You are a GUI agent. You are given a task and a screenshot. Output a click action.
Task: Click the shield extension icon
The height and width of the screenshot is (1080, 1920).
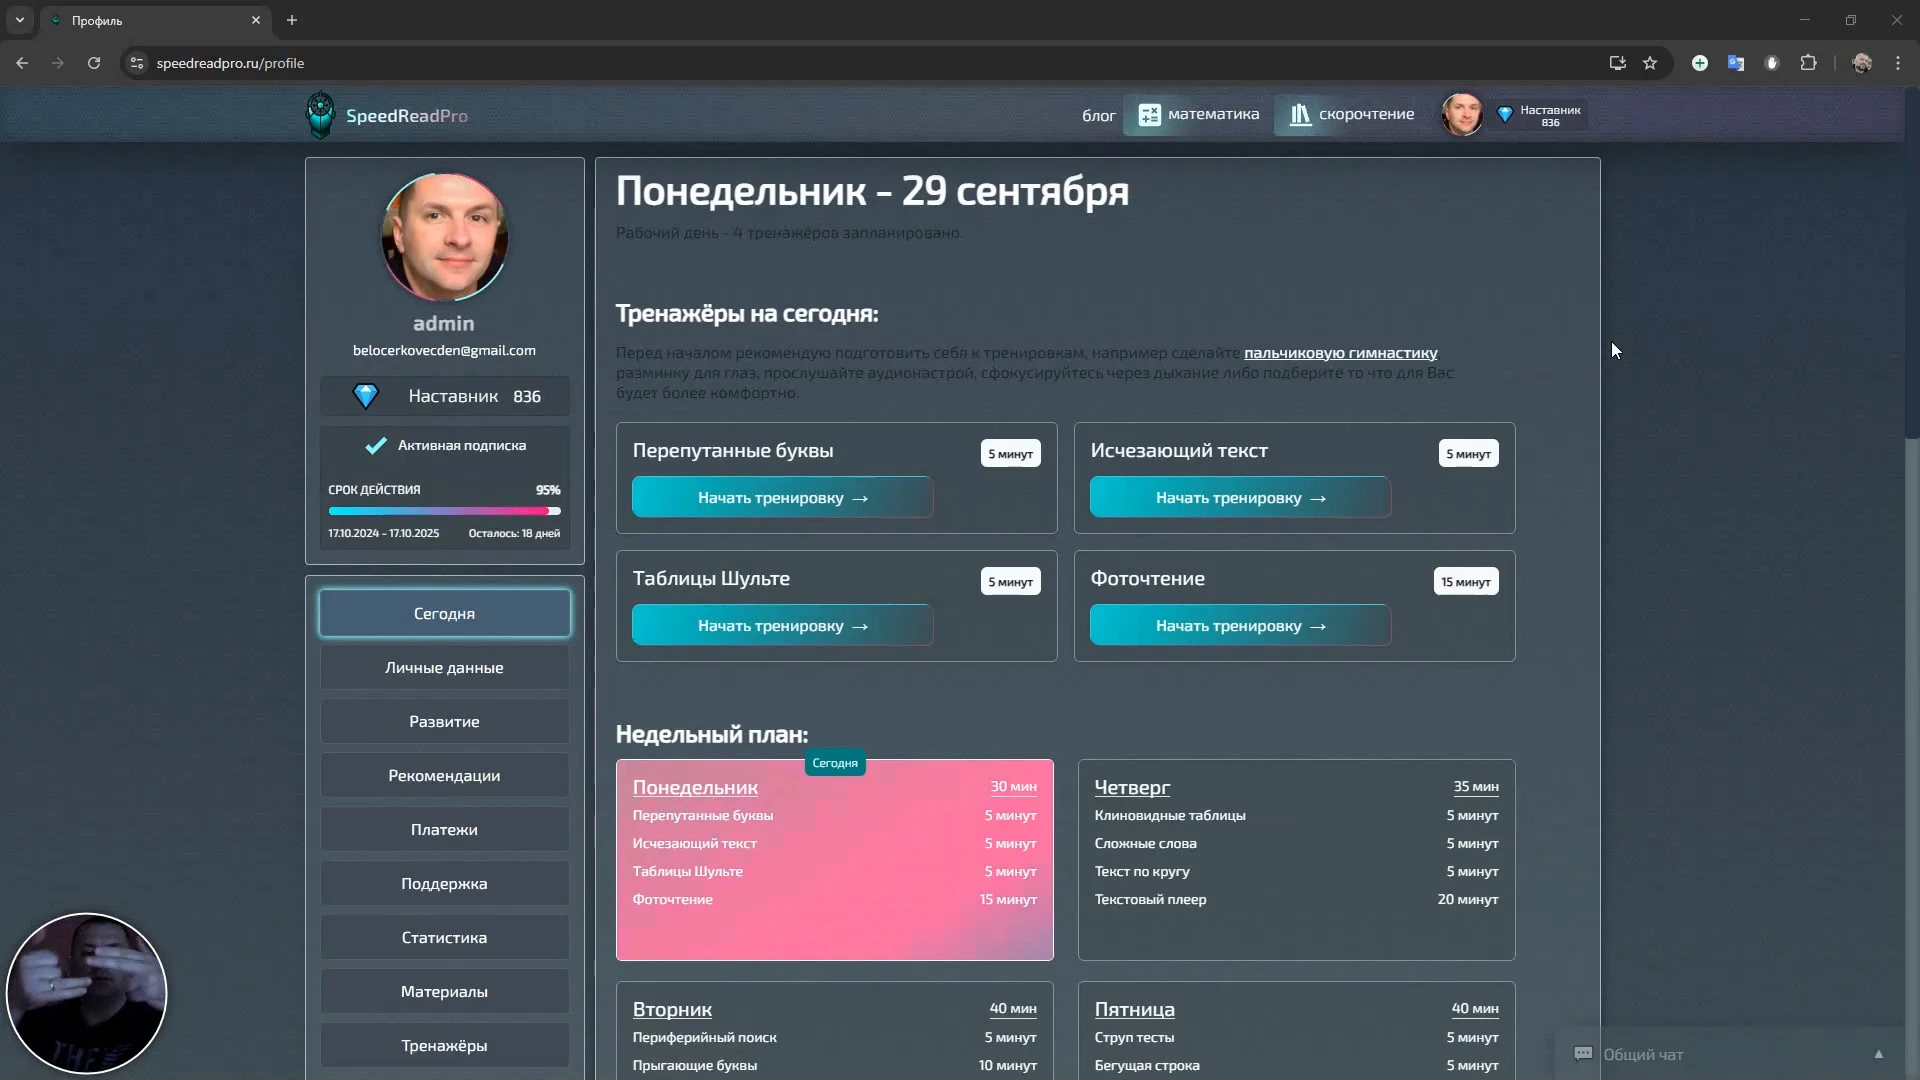(x=1772, y=63)
